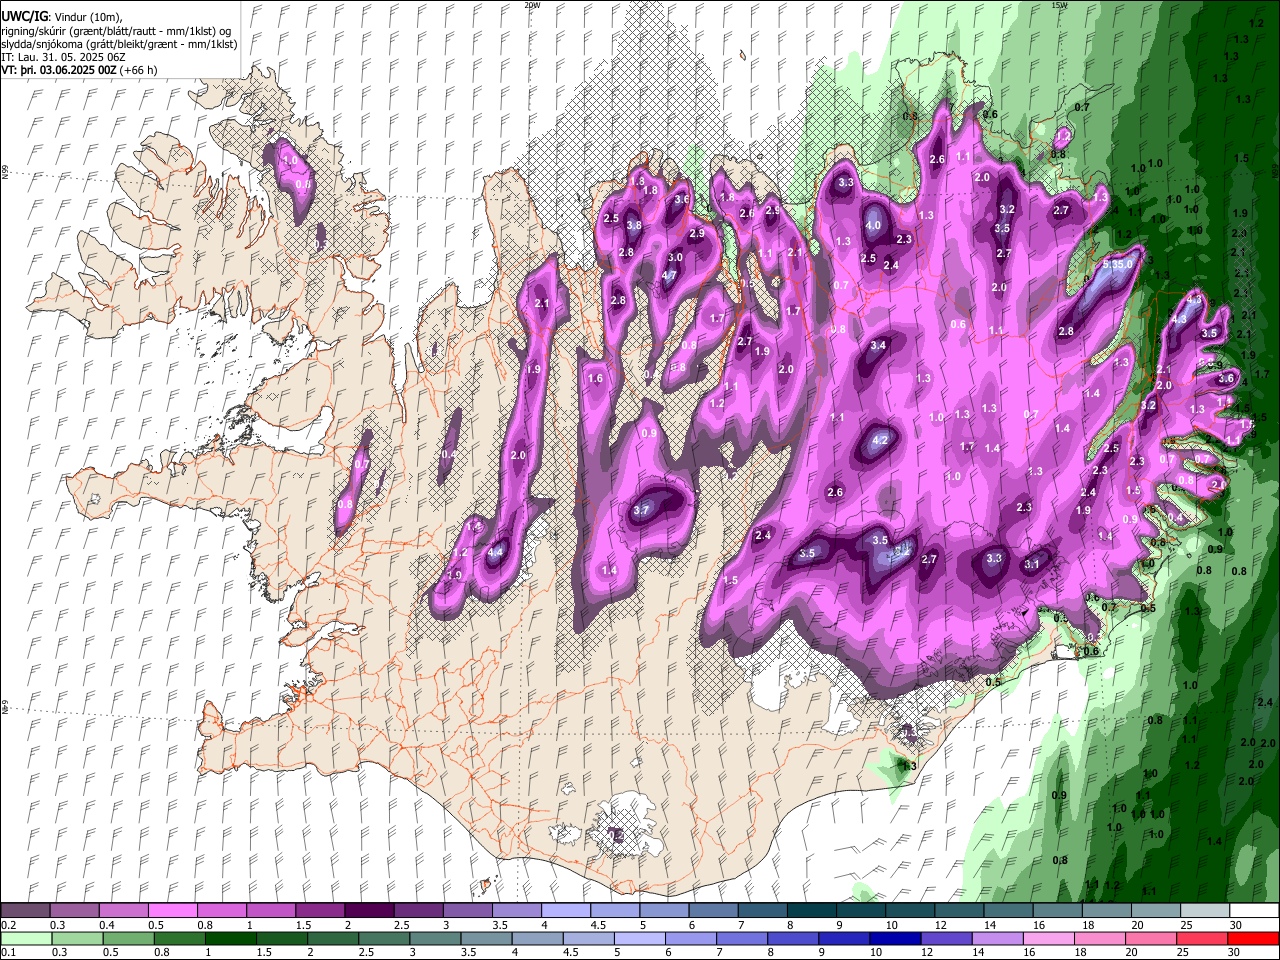Pick the lavender snow swatch between 4 and 4.5
1280x960 pixels.
(x=564, y=911)
